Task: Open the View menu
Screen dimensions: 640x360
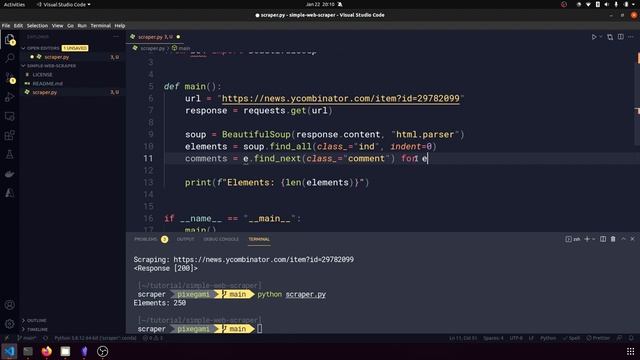Action: (58, 25)
